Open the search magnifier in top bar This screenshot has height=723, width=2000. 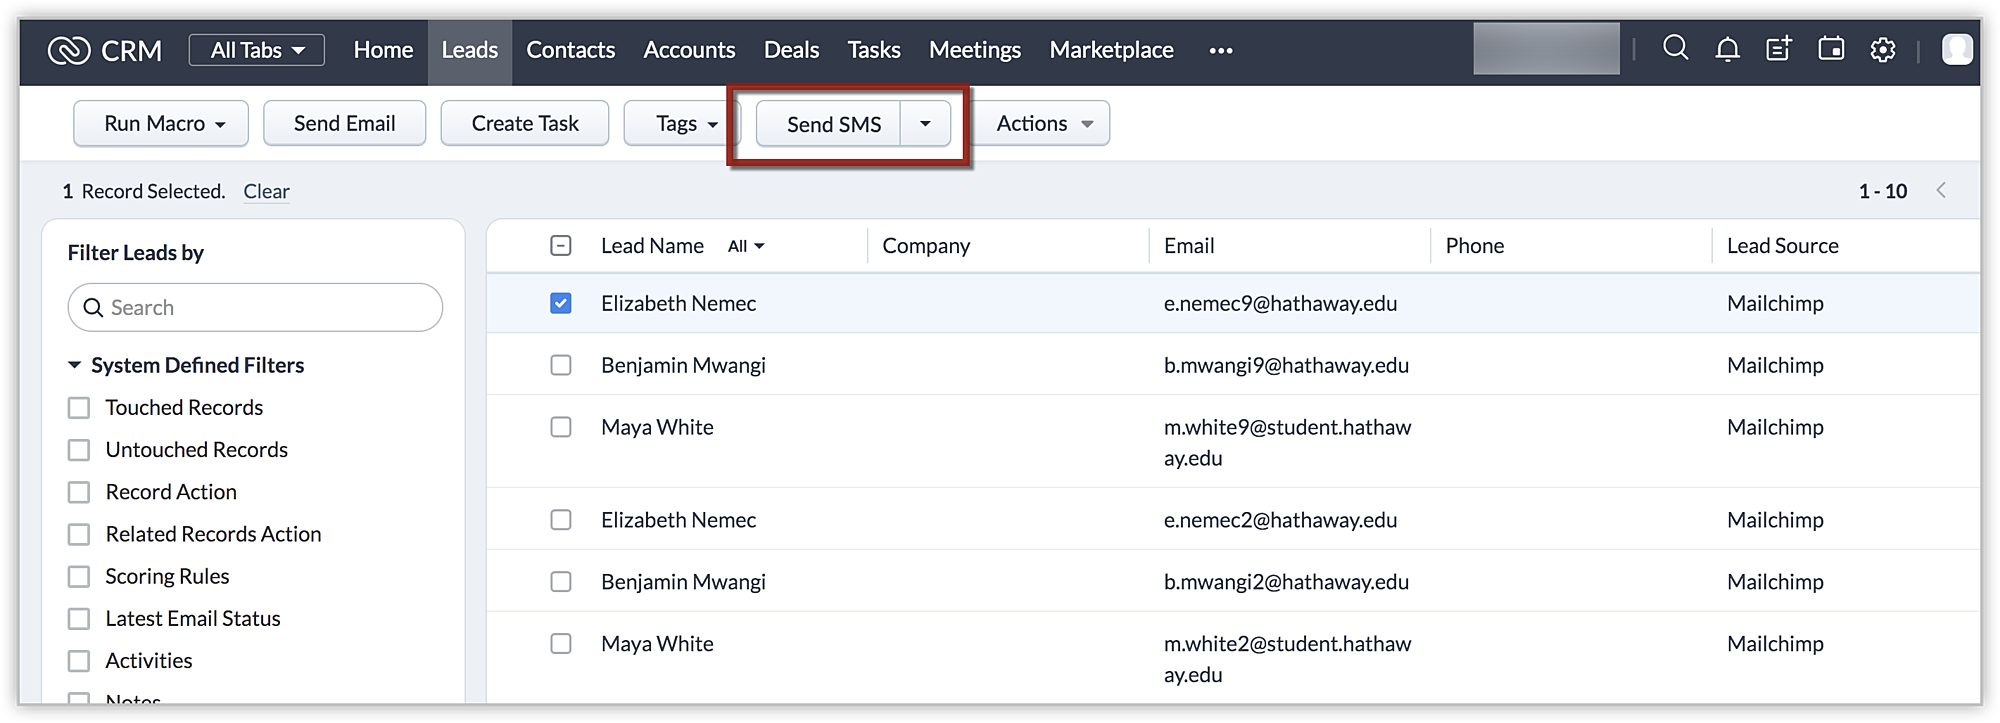pyautogui.click(x=1675, y=48)
